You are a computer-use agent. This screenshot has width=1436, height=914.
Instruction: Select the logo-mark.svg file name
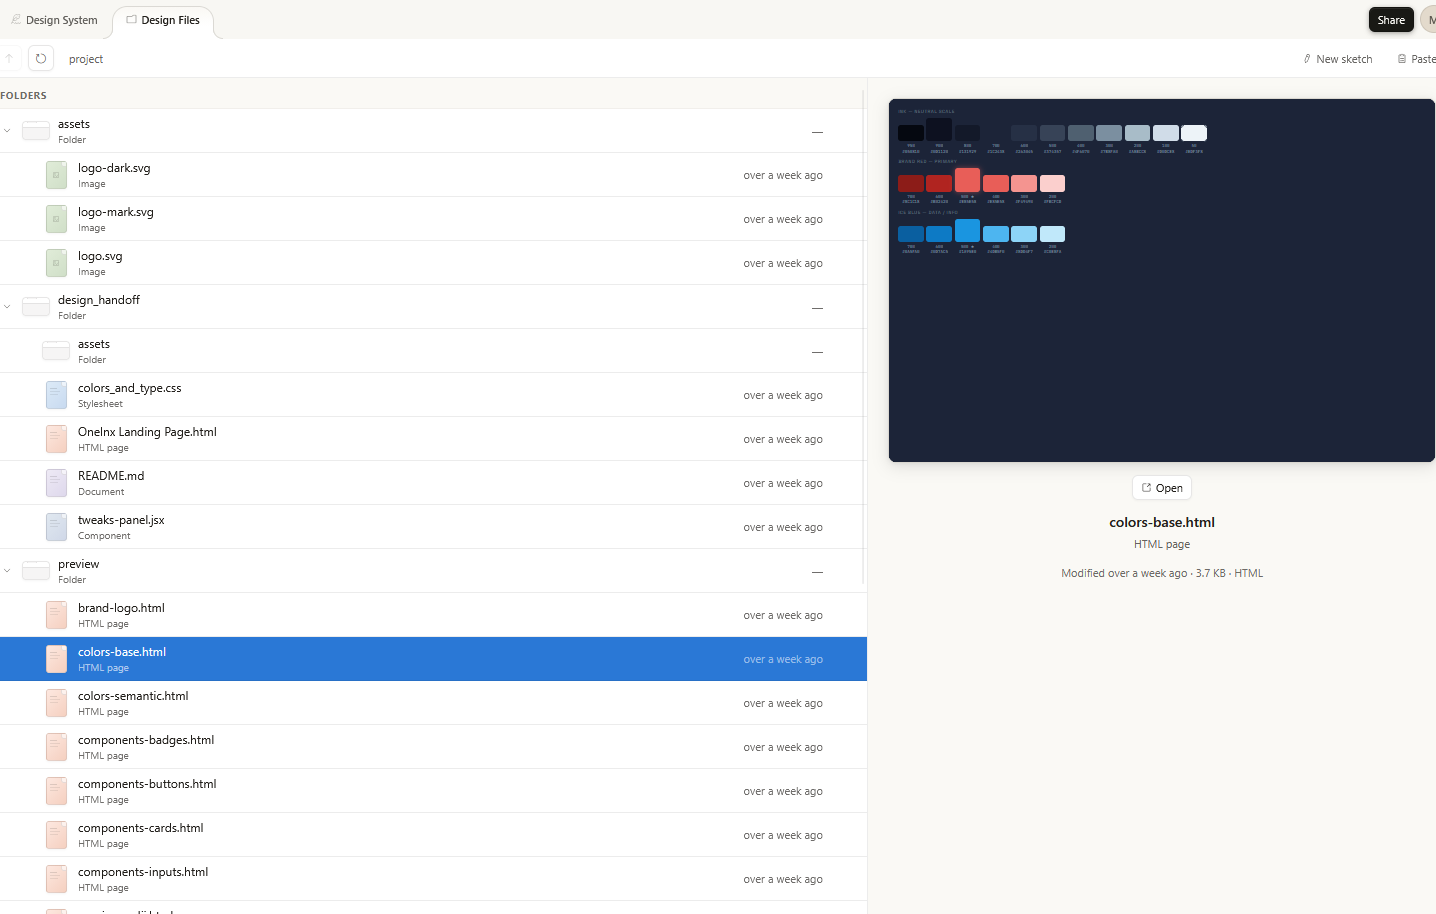(x=116, y=212)
